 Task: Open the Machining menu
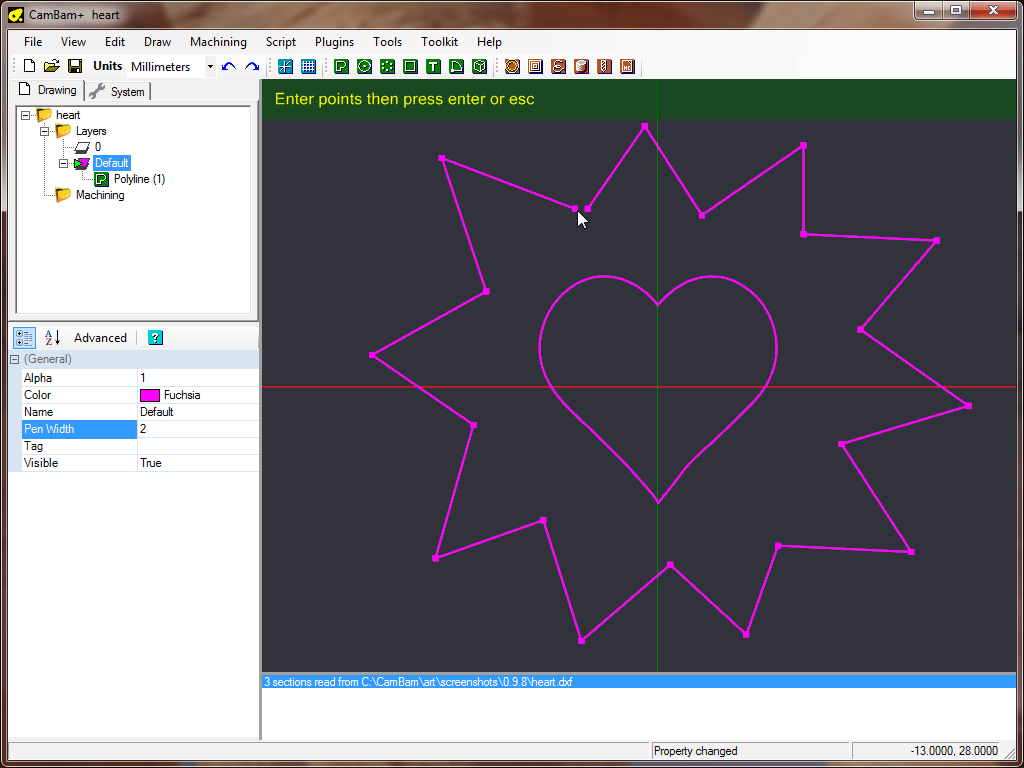coord(218,42)
